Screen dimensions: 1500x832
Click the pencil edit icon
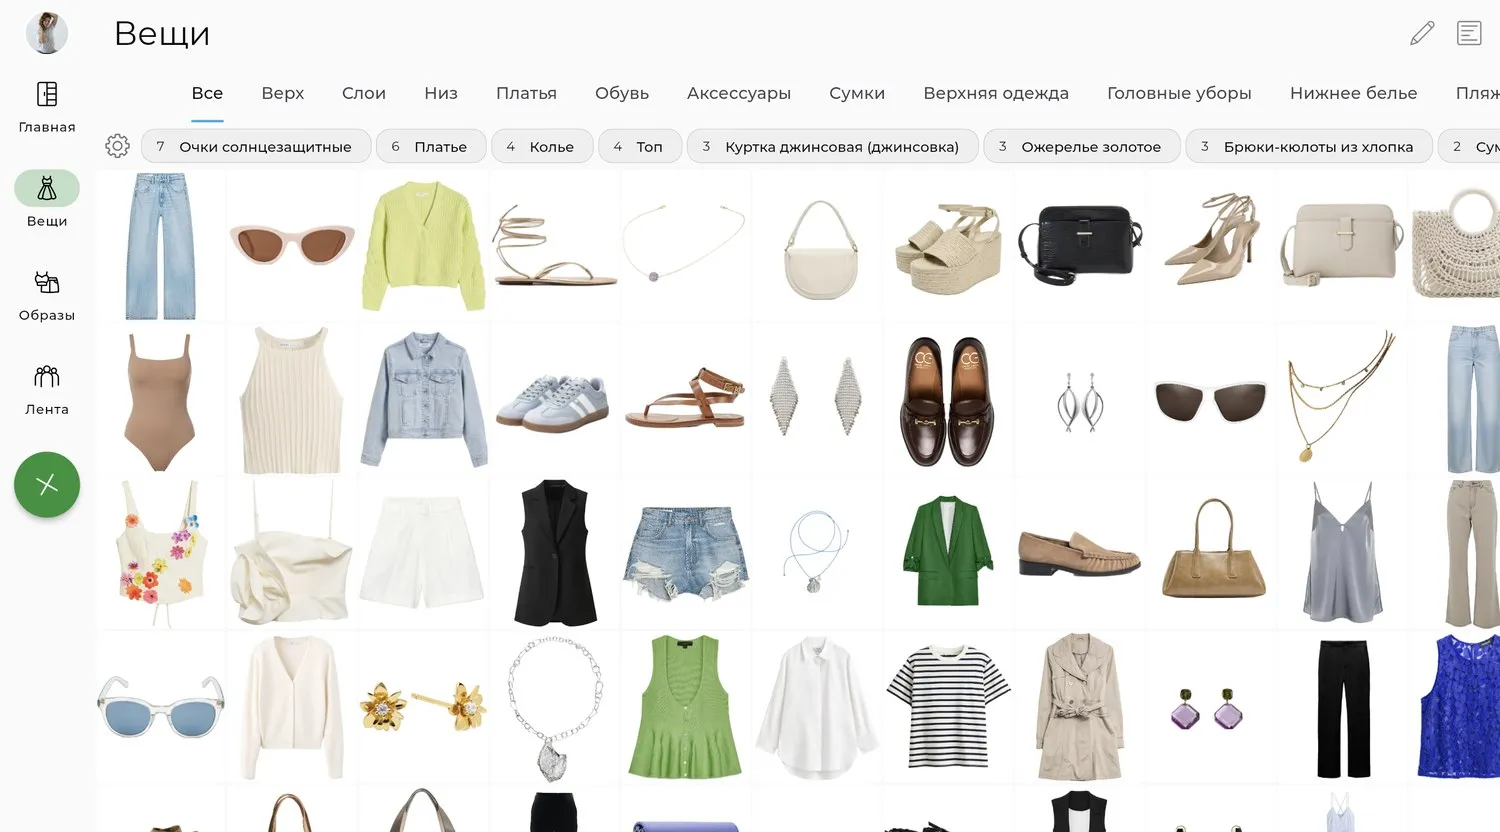click(x=1422, y=33)
